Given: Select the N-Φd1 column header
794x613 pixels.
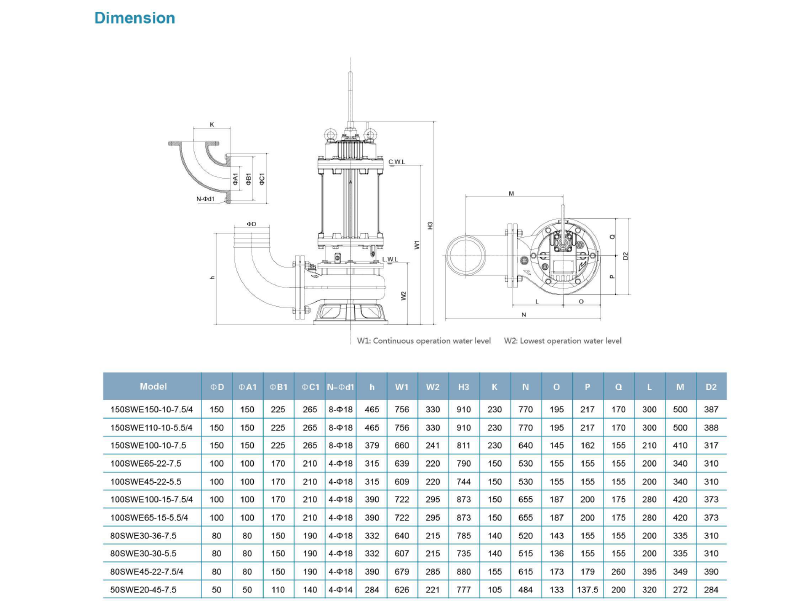Looking at the screenshot, I should [x=341, y=387].
